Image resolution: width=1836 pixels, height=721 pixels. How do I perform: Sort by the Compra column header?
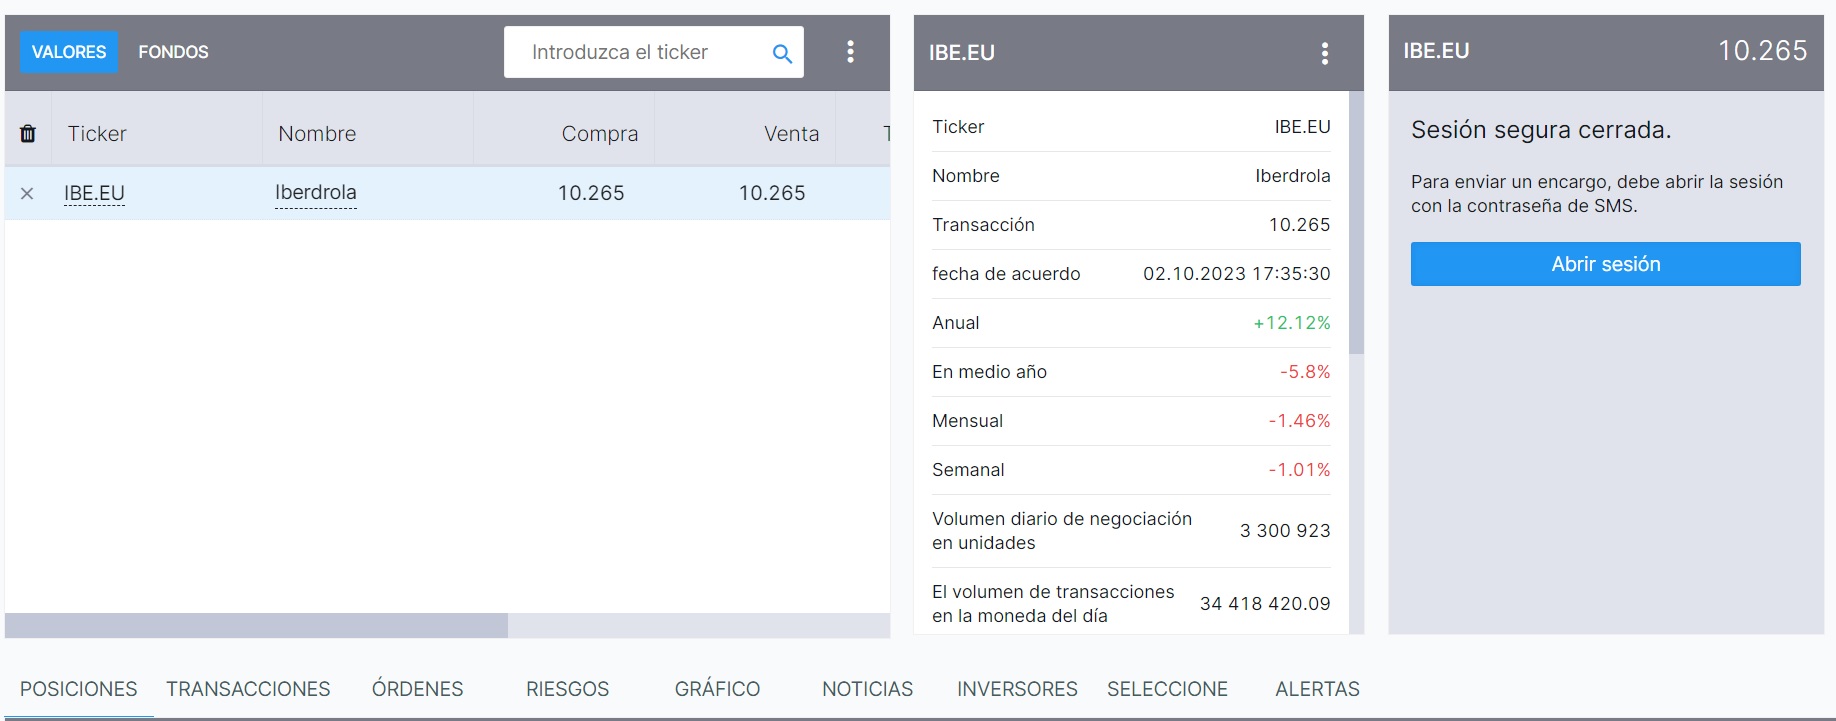pos(600,134)
